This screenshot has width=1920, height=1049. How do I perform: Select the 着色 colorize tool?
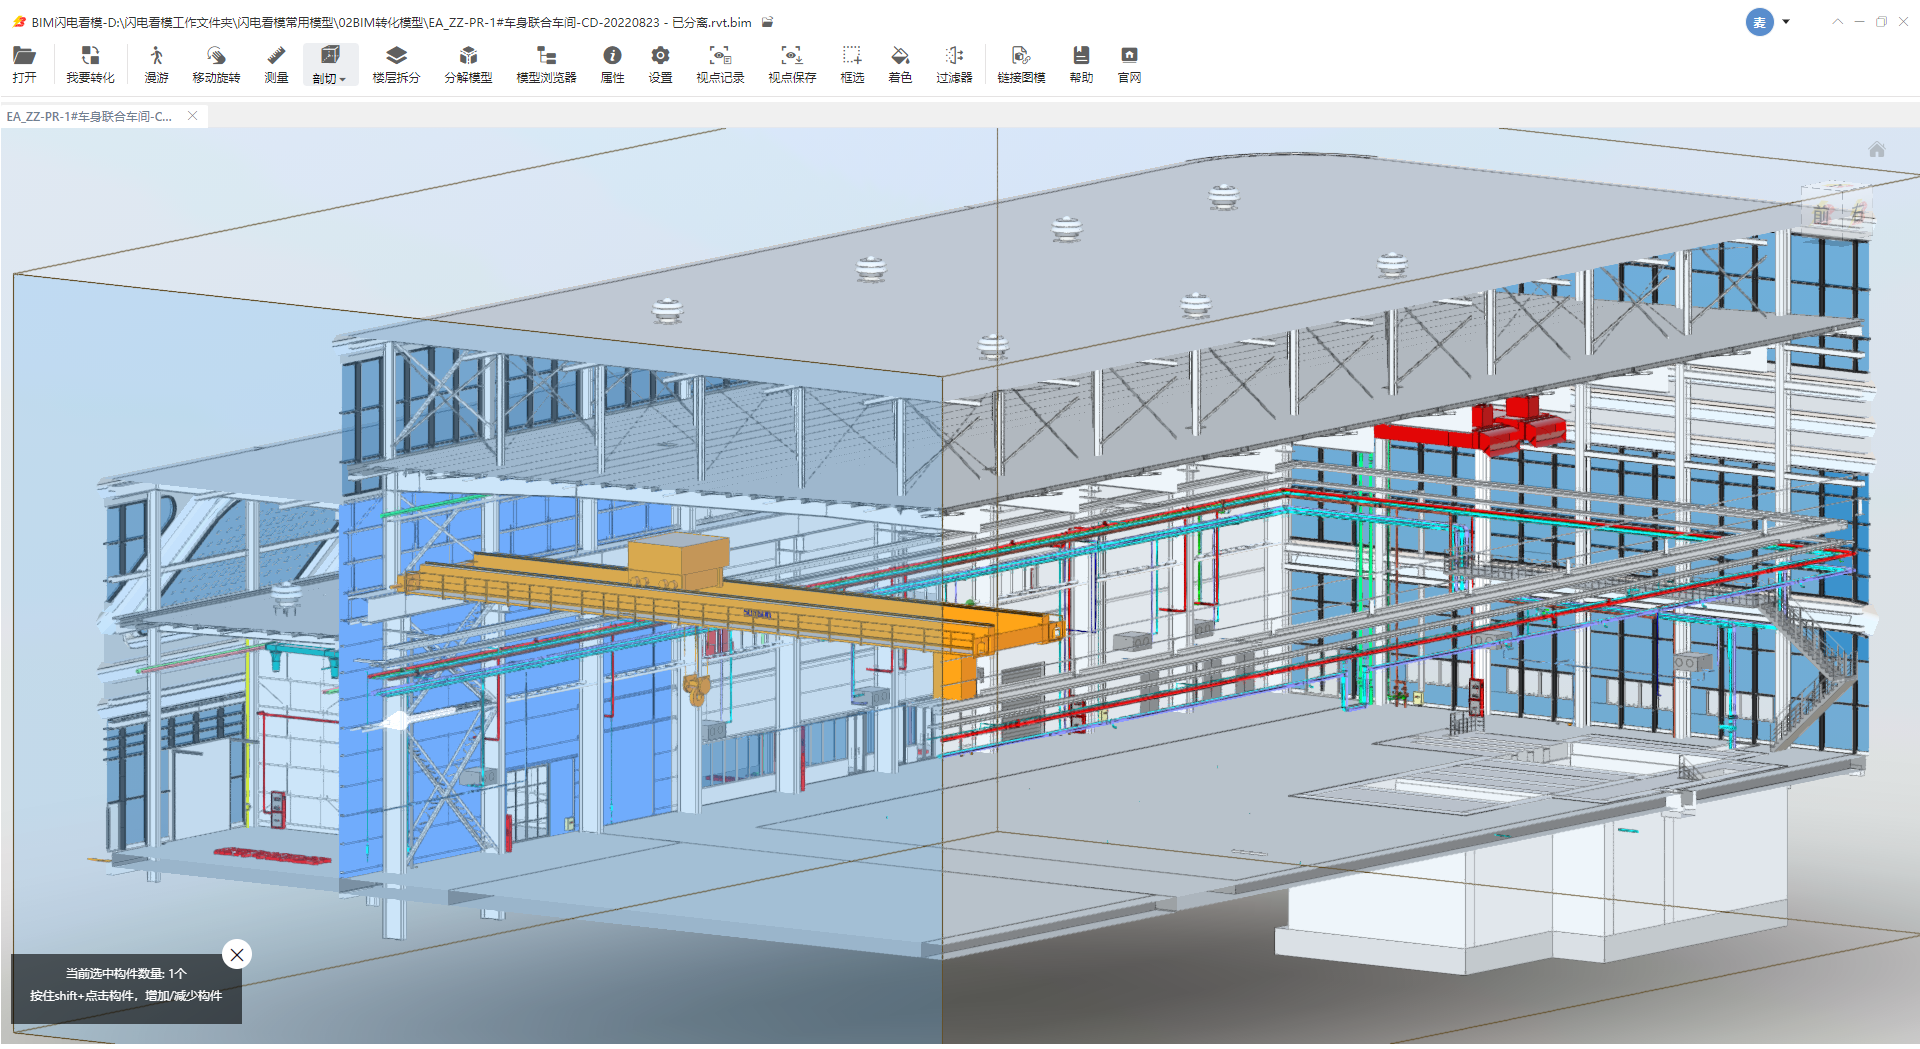point(900,64)
